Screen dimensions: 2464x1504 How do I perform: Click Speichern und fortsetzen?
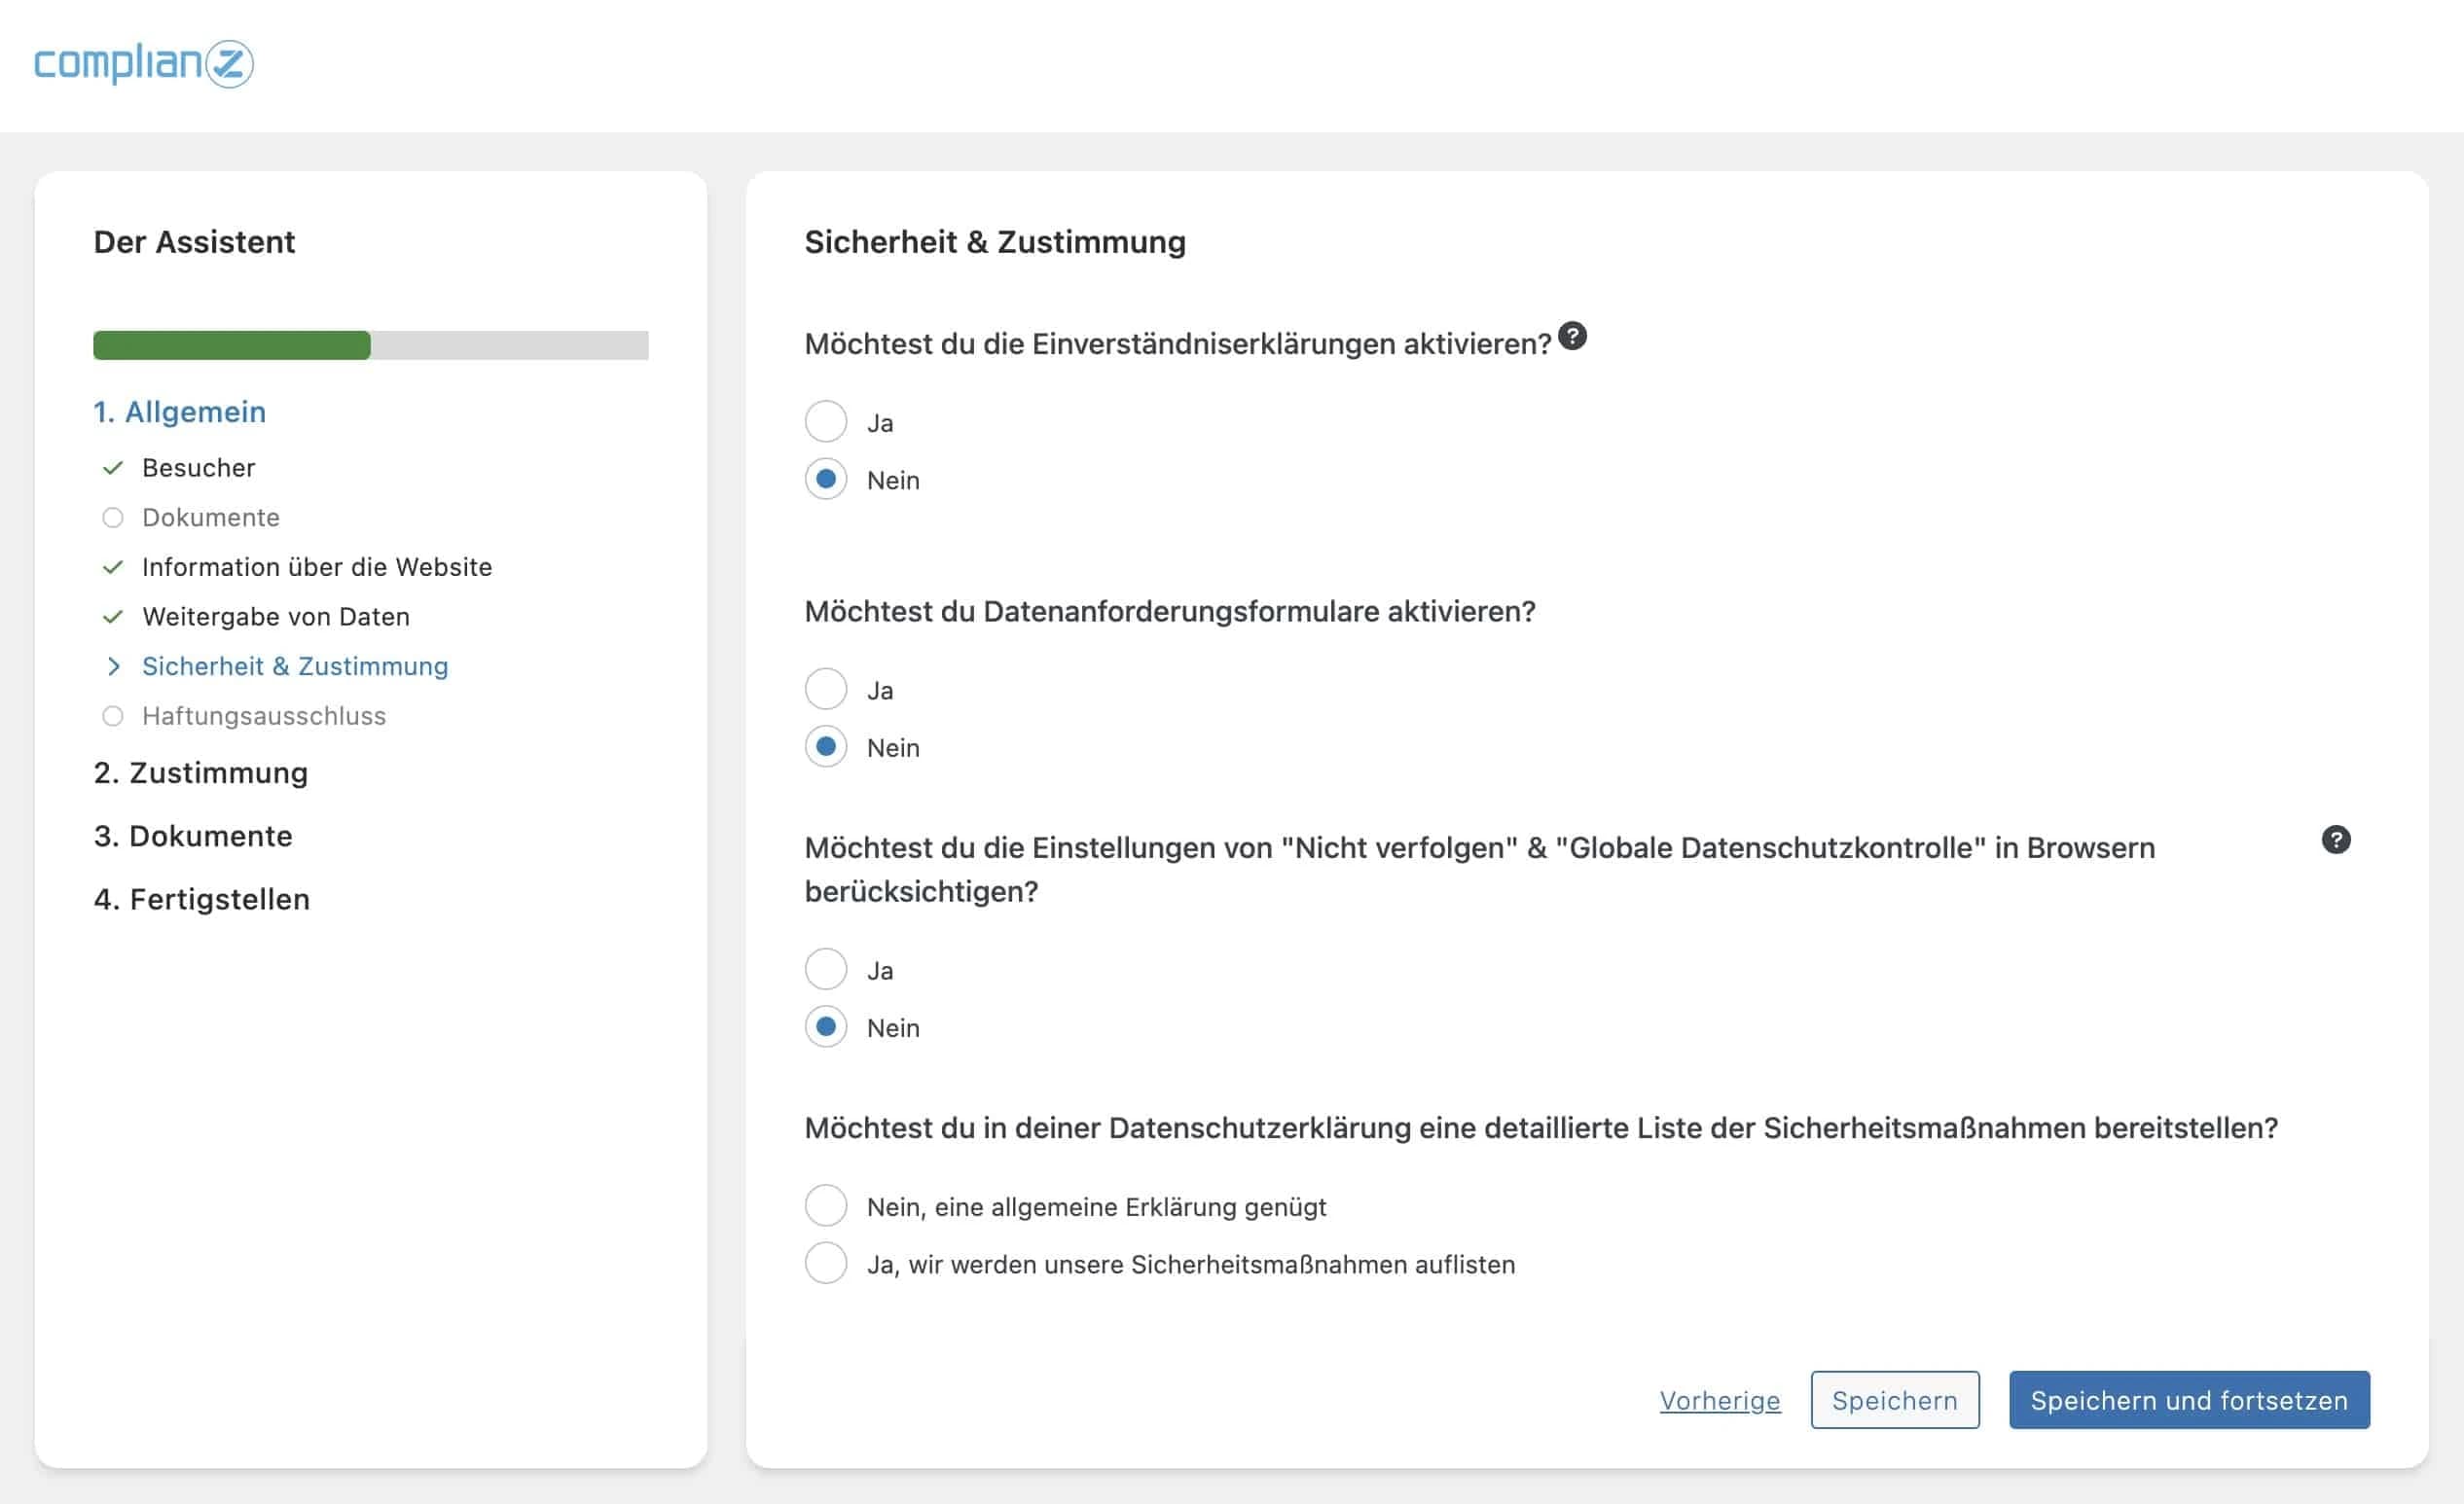(x=2189, y=1400)
